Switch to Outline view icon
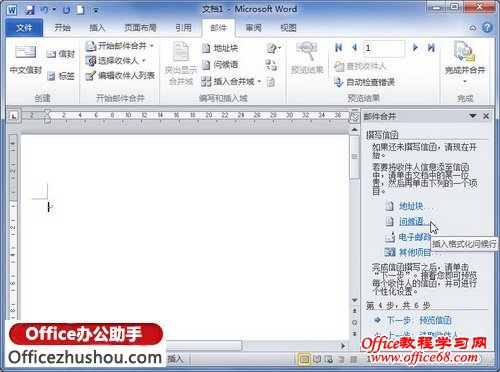The height and width of the screenshot is (372, 500). (341, 359)
